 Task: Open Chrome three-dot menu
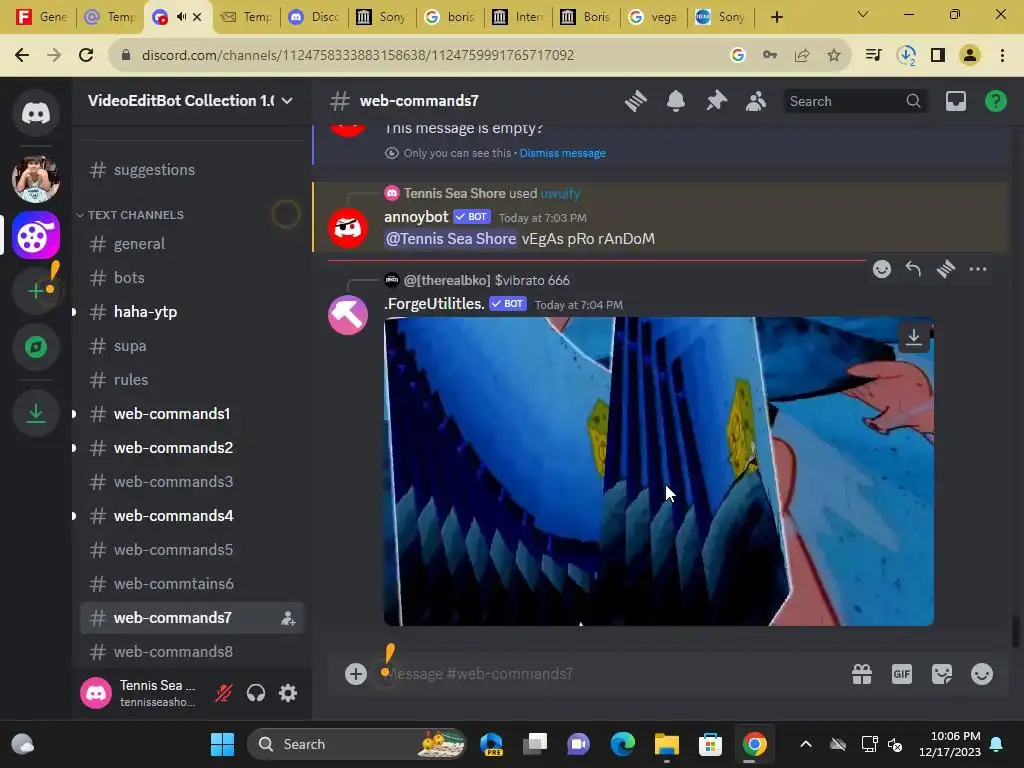click(x=1002, y=56)
